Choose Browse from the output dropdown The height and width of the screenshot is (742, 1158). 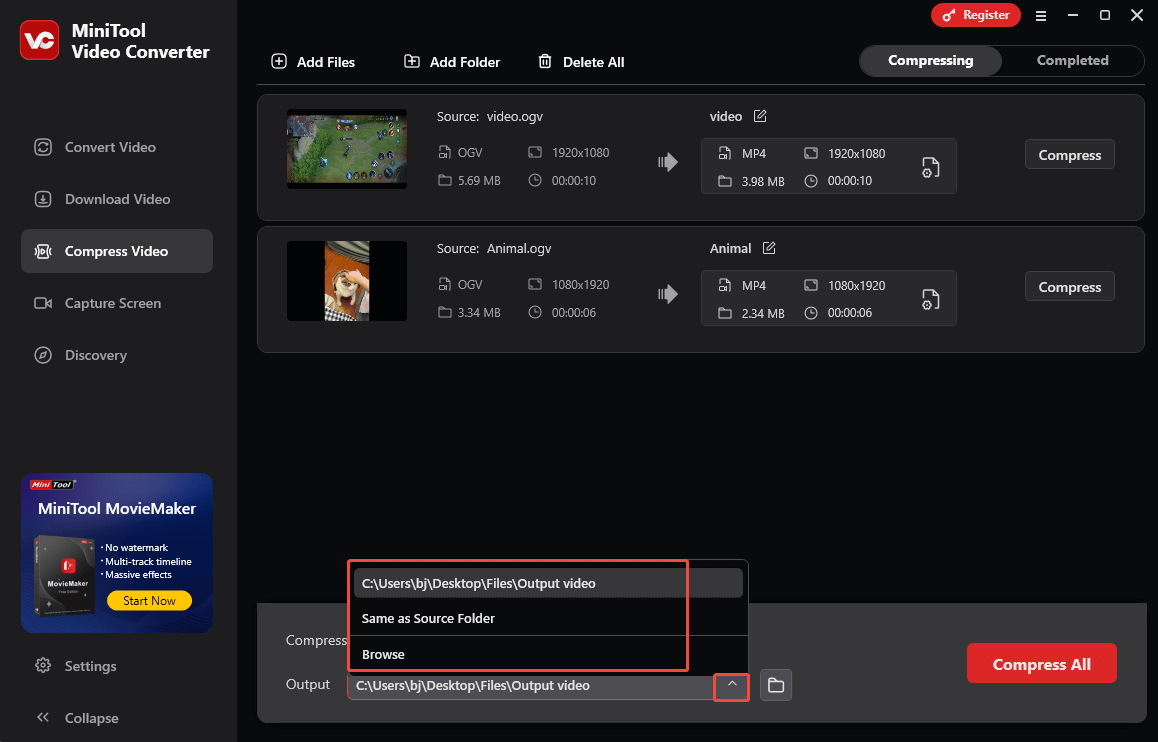(382, 654)
